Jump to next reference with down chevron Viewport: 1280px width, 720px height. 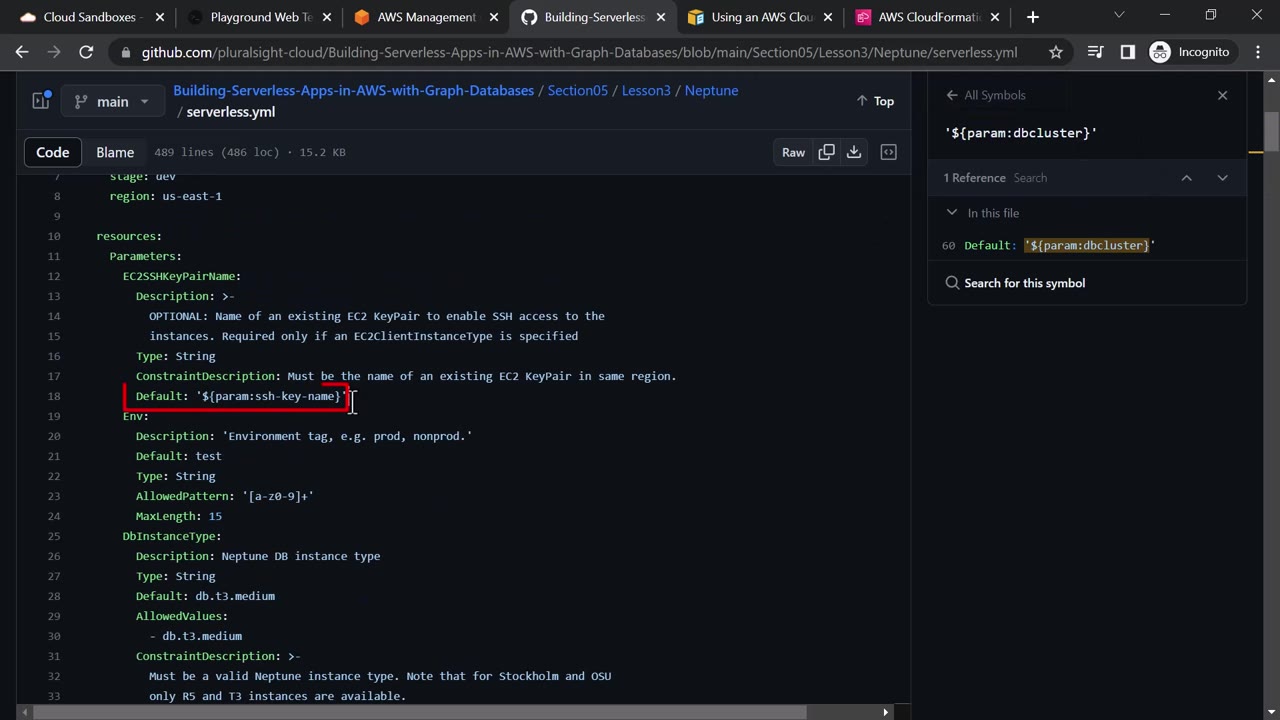tap(1222, 178)
